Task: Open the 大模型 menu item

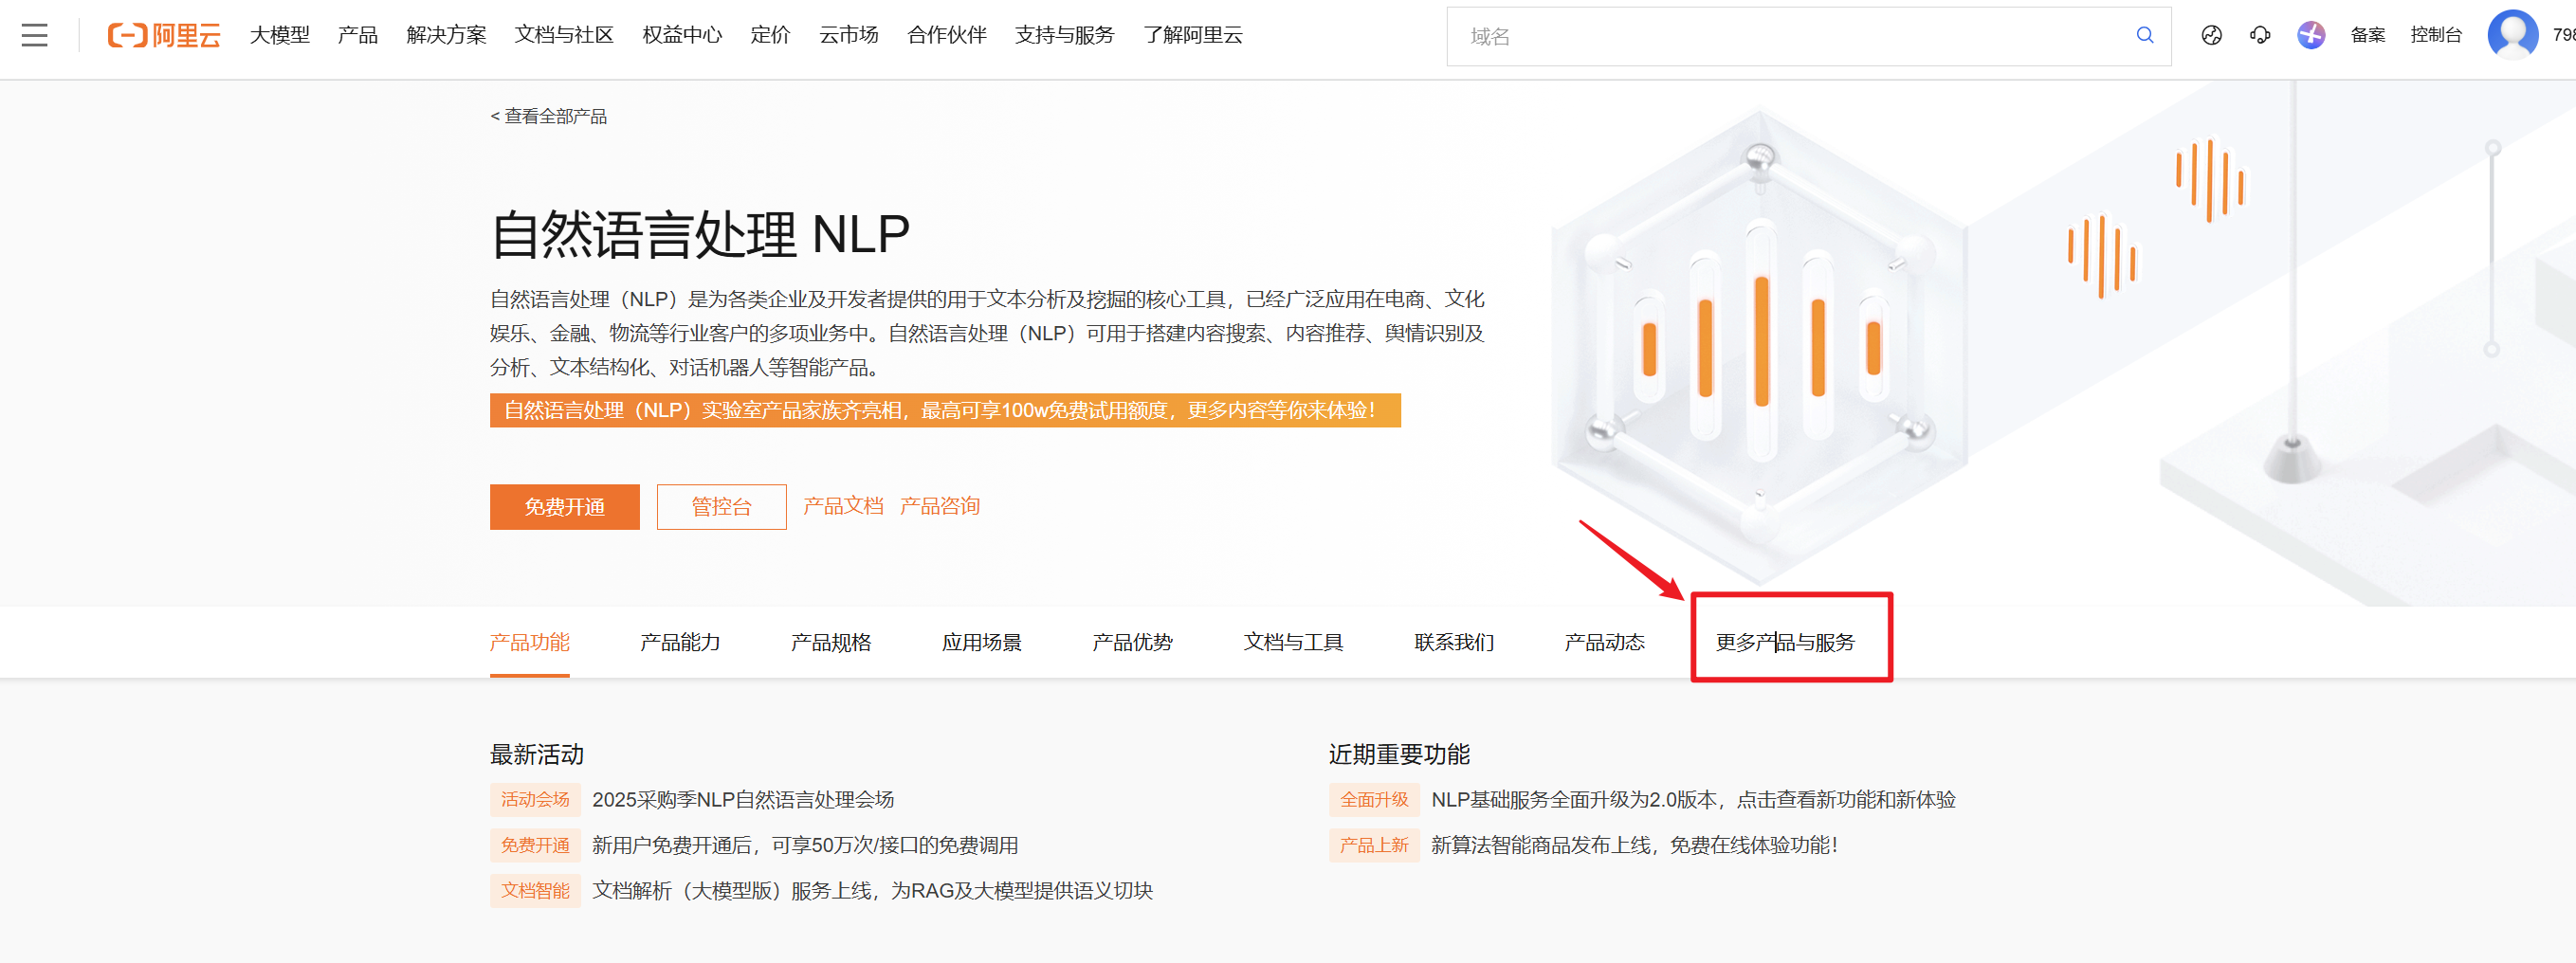Action: 280,36
